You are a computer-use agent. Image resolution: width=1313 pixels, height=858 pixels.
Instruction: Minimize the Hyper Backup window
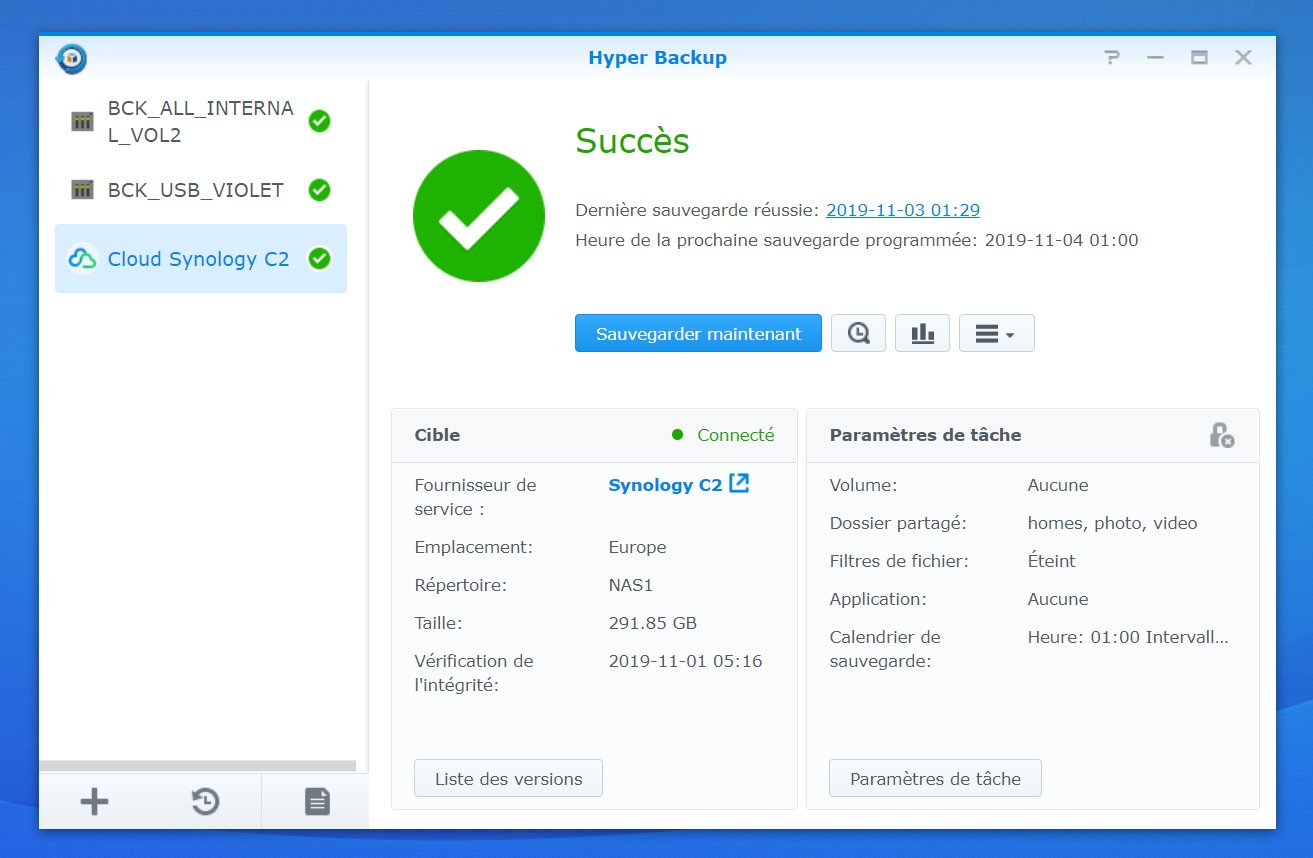coord(1155,58)
